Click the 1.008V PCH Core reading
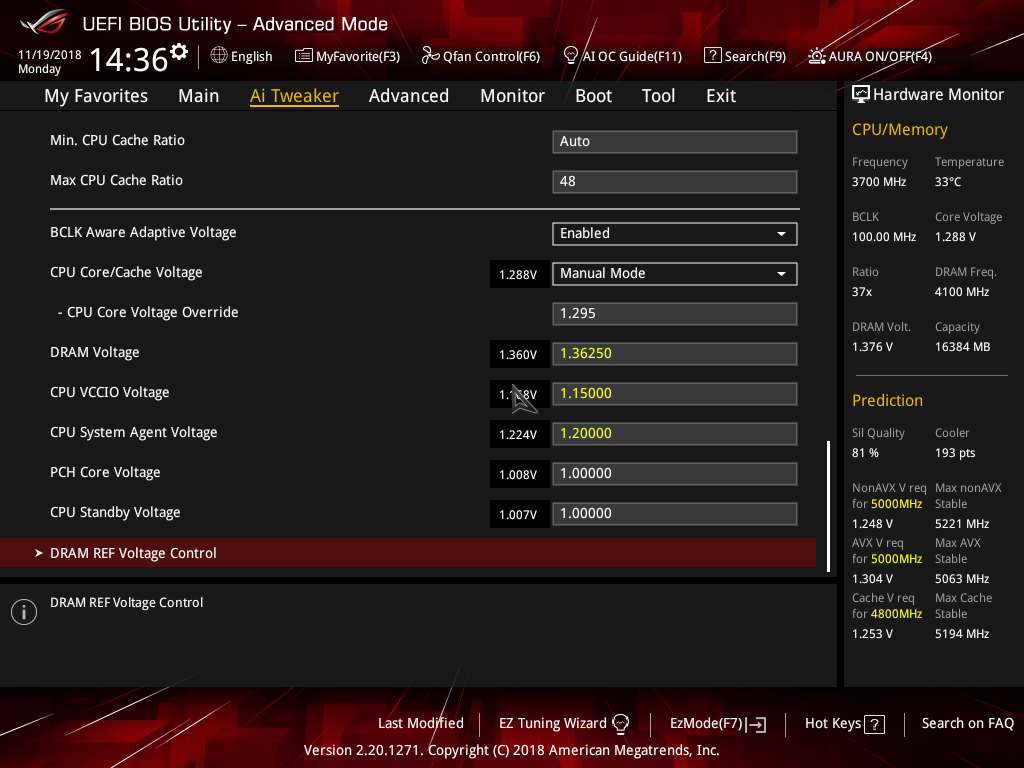This screenshot has width=1024, height=768. 518,475
